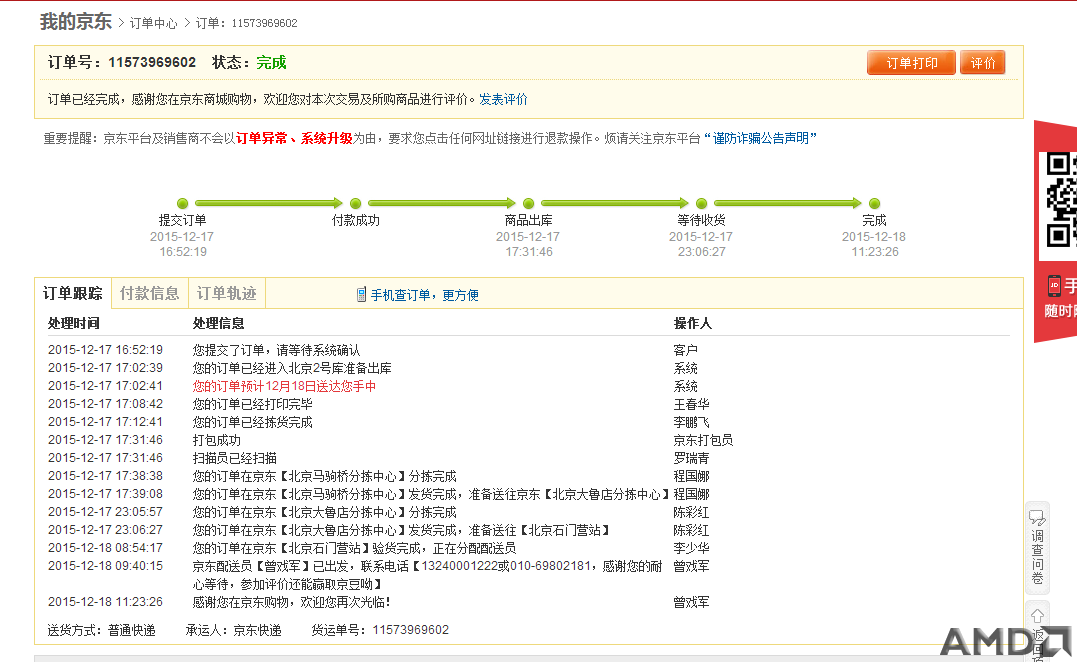Select the row 打包成功
Screen dimensions: 1077x662
click(x=216, y=440)
